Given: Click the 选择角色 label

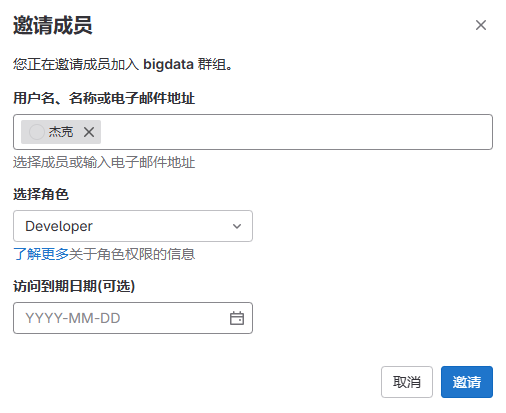Looking at the screenshot, I should (41, 194).
